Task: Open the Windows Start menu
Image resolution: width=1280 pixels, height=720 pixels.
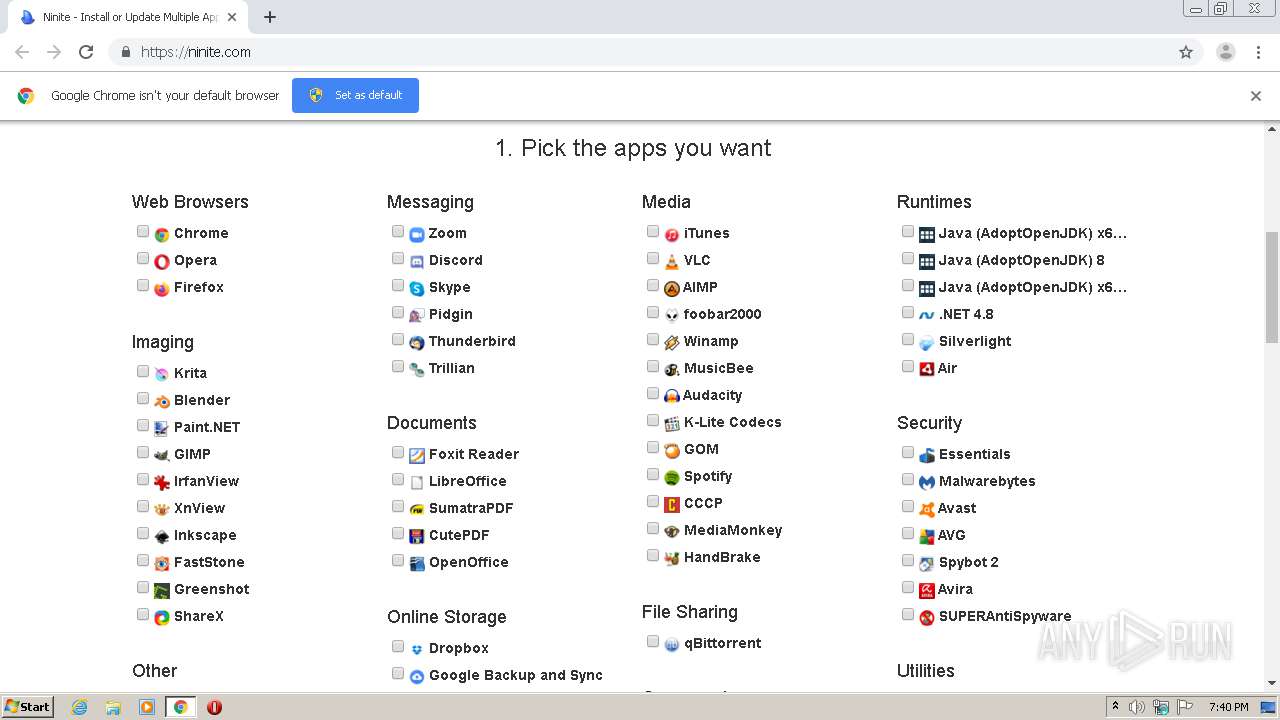Action: (28, 707)
